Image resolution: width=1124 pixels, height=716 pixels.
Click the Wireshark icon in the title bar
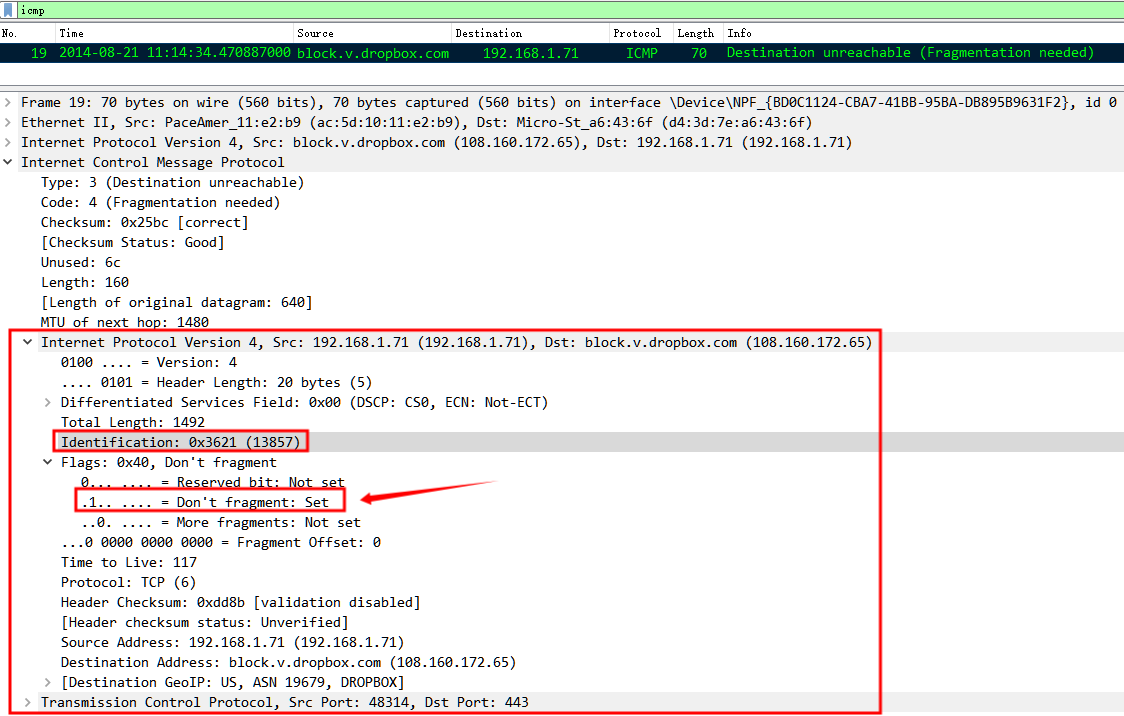pos(10,9)
